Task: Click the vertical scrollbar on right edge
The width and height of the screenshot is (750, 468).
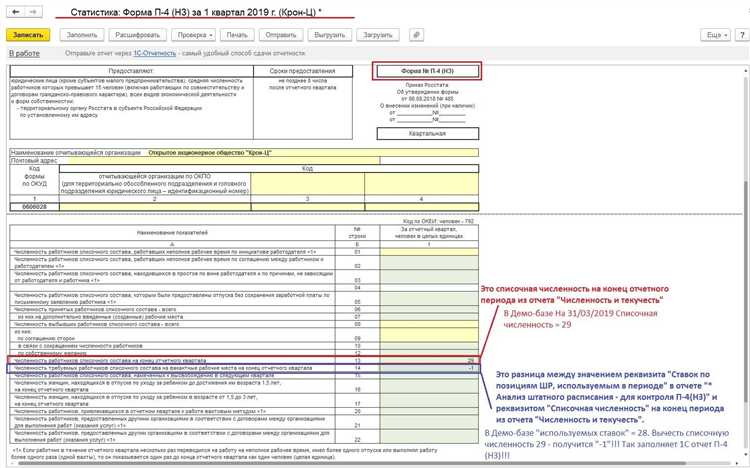Action: tap(744, 250)
